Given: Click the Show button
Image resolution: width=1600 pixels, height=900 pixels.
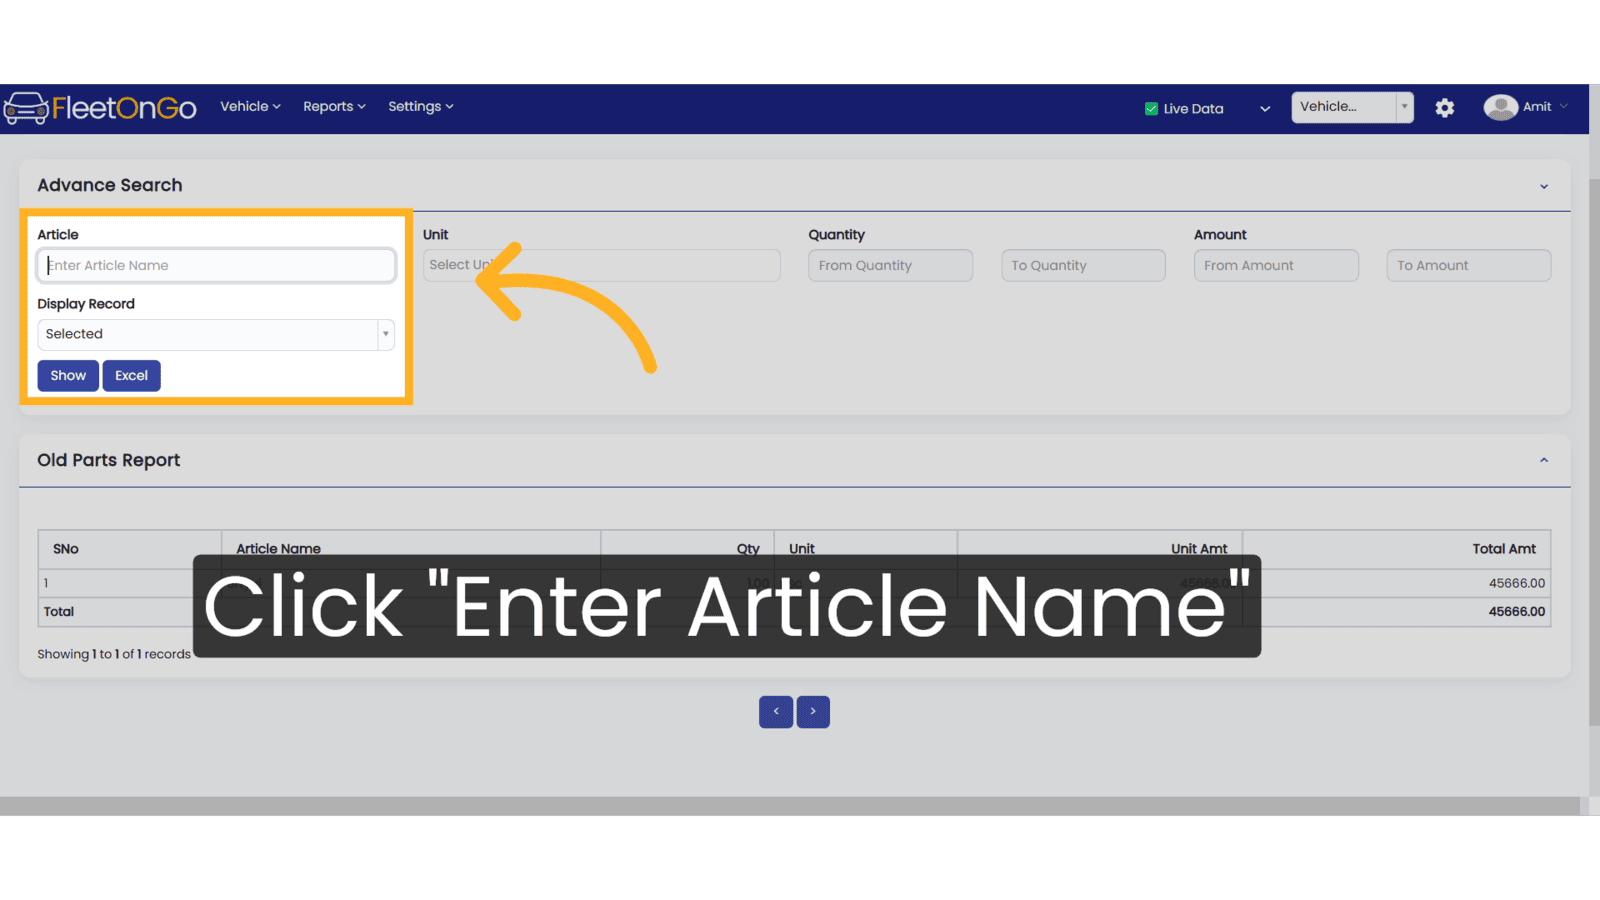Looking at the screenshot, I should (68, 376).
